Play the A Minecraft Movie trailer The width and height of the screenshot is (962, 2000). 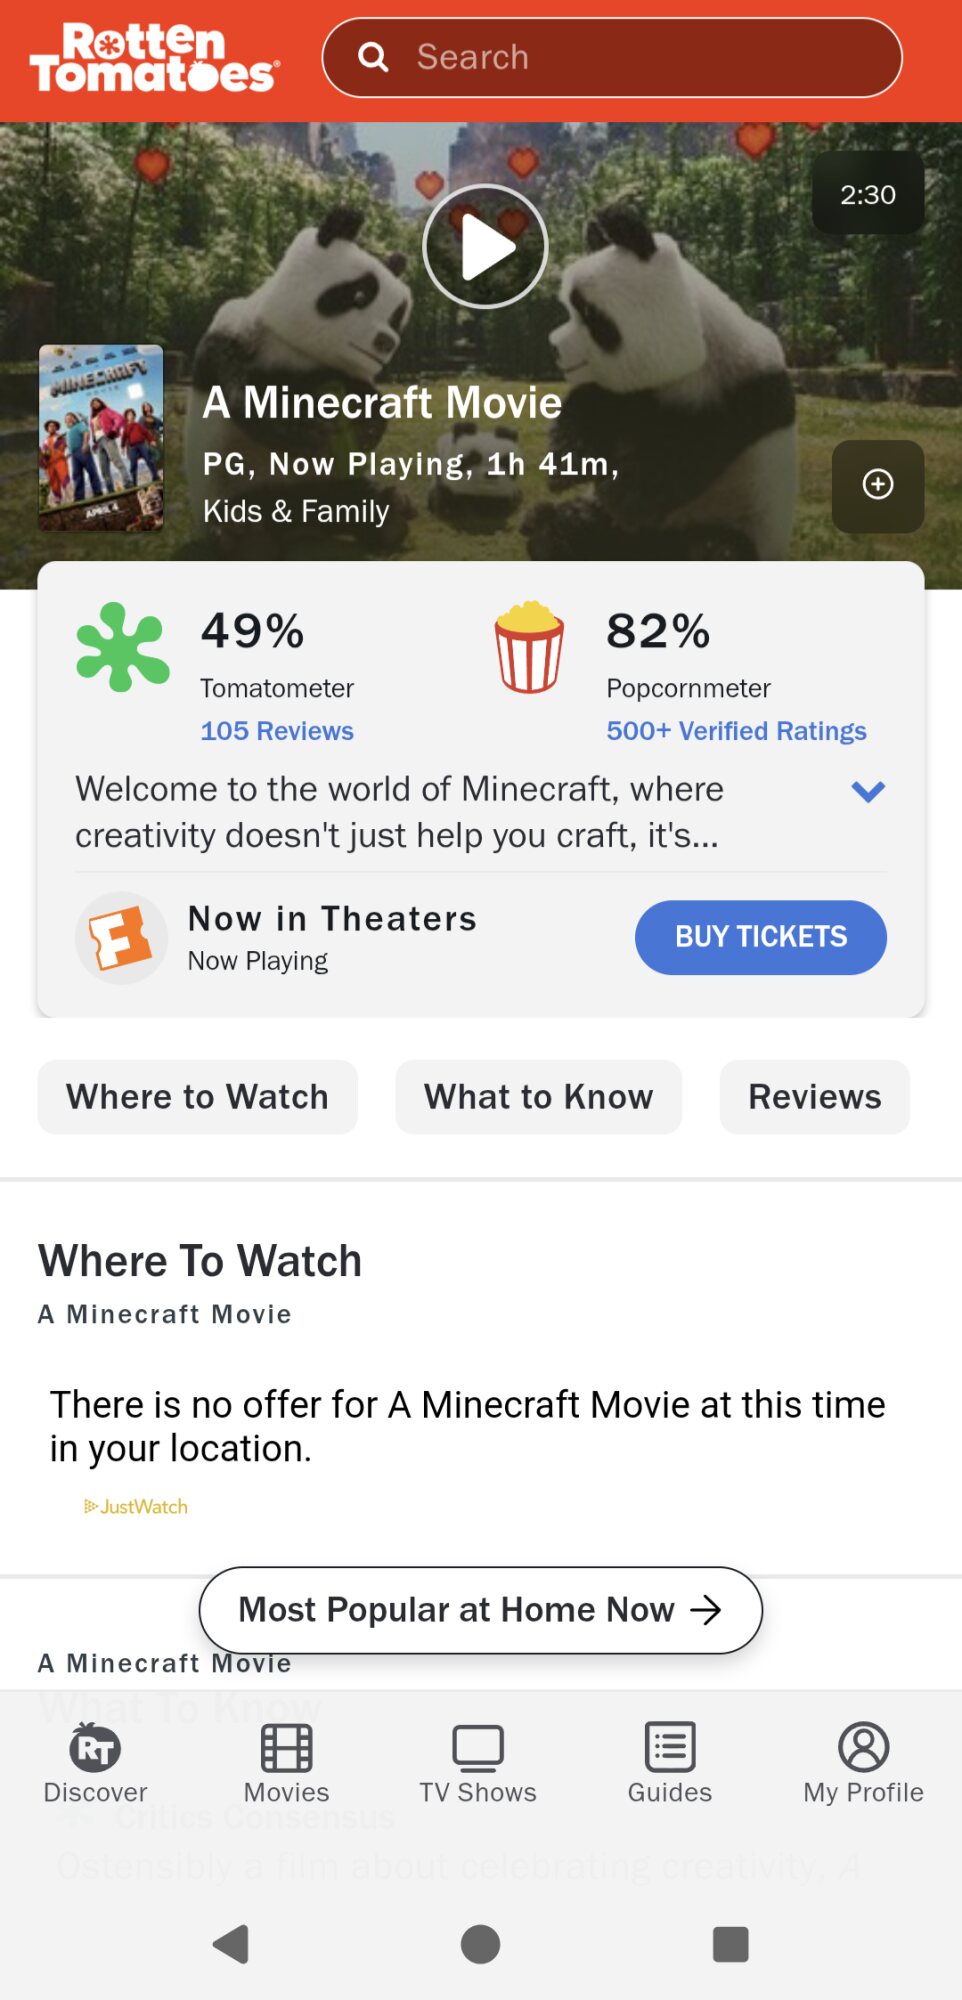coord(485,247)
